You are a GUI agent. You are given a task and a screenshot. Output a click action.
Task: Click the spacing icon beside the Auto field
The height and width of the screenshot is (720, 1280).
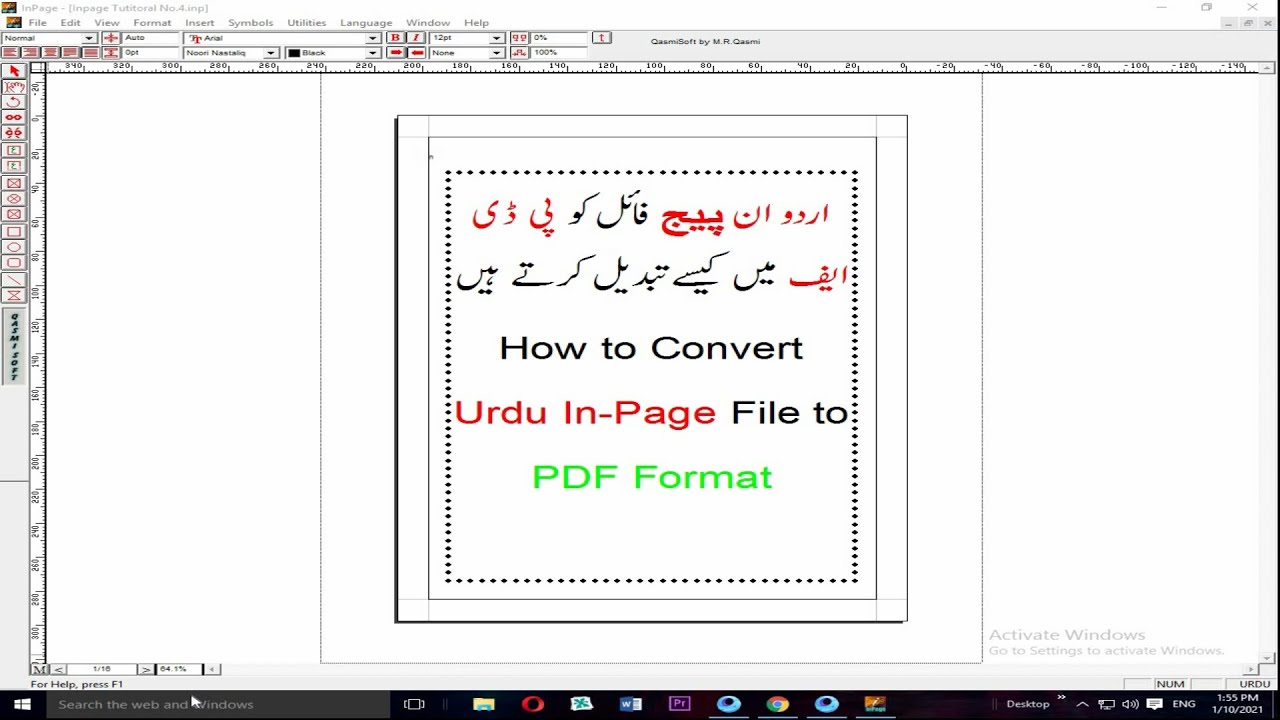coord(111,38)
